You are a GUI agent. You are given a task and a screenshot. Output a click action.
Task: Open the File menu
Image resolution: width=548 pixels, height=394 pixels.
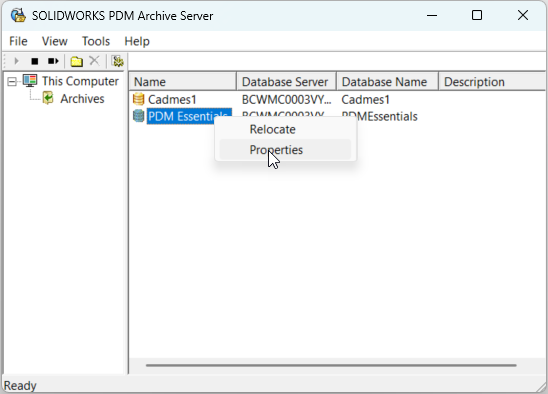tap(18, 41)
